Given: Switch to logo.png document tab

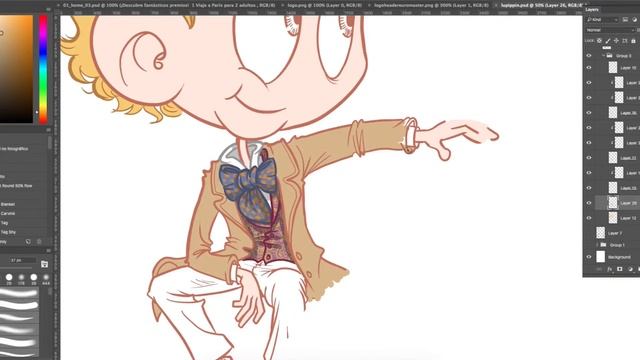Looking at the screenshot, I should coord(324,5).
